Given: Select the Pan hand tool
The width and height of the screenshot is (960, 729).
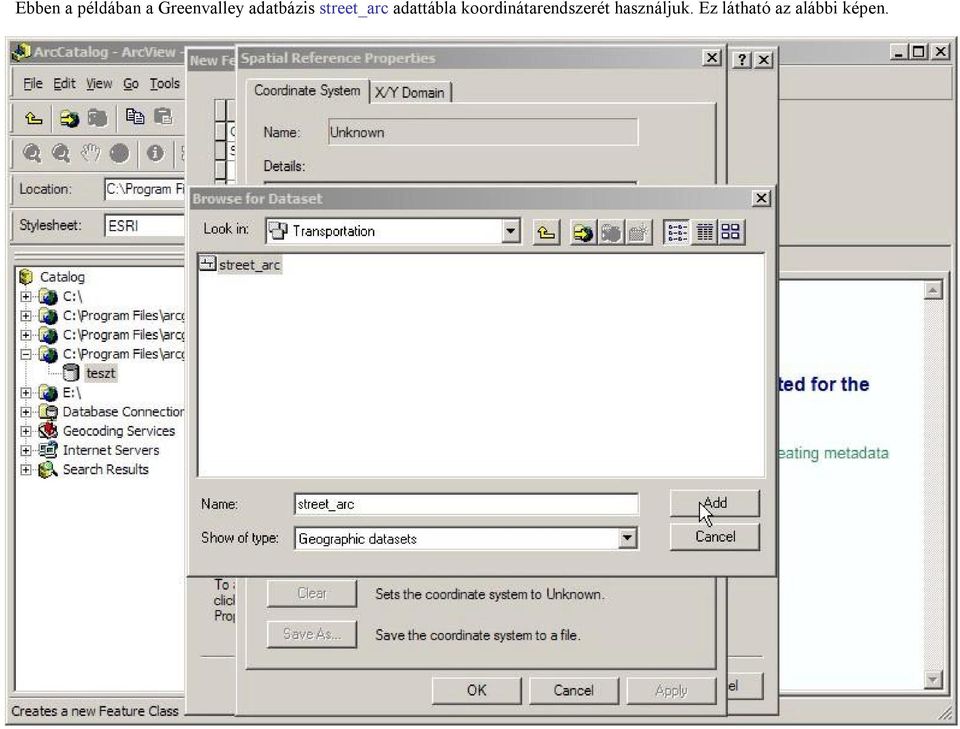Looking at the screenshot, I should [90, 153].
